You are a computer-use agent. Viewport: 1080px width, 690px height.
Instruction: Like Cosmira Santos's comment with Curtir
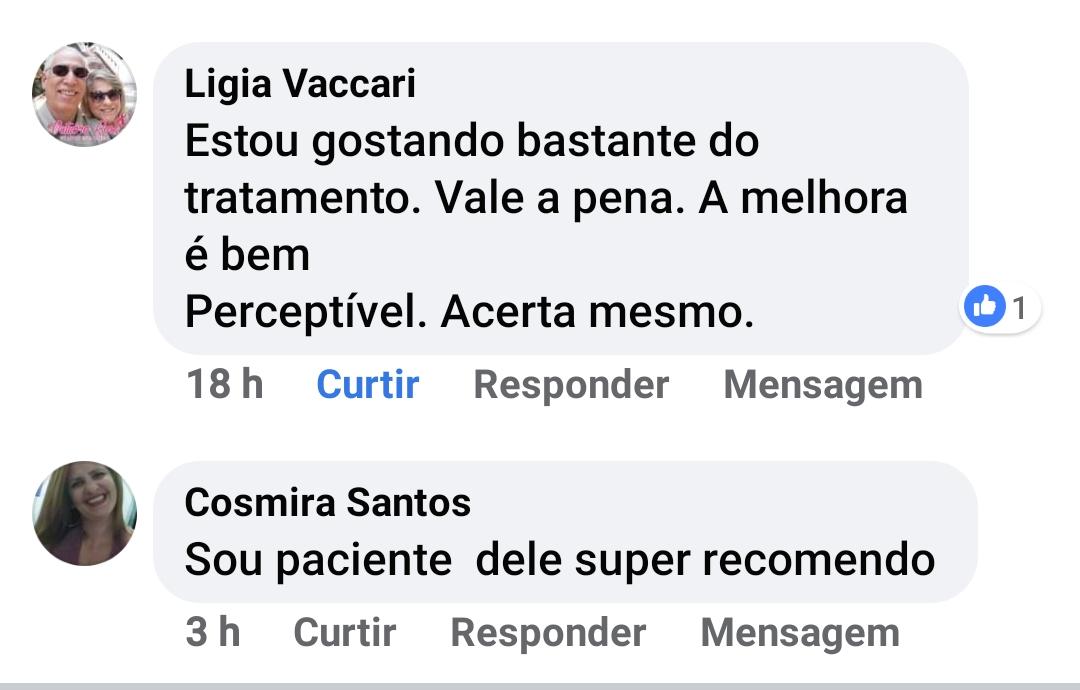click(344, 631)
